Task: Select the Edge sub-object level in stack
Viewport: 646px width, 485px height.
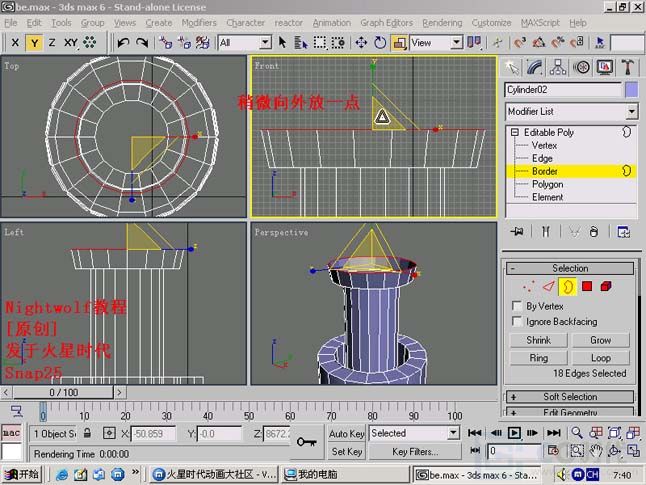Action: click(542, 158)
